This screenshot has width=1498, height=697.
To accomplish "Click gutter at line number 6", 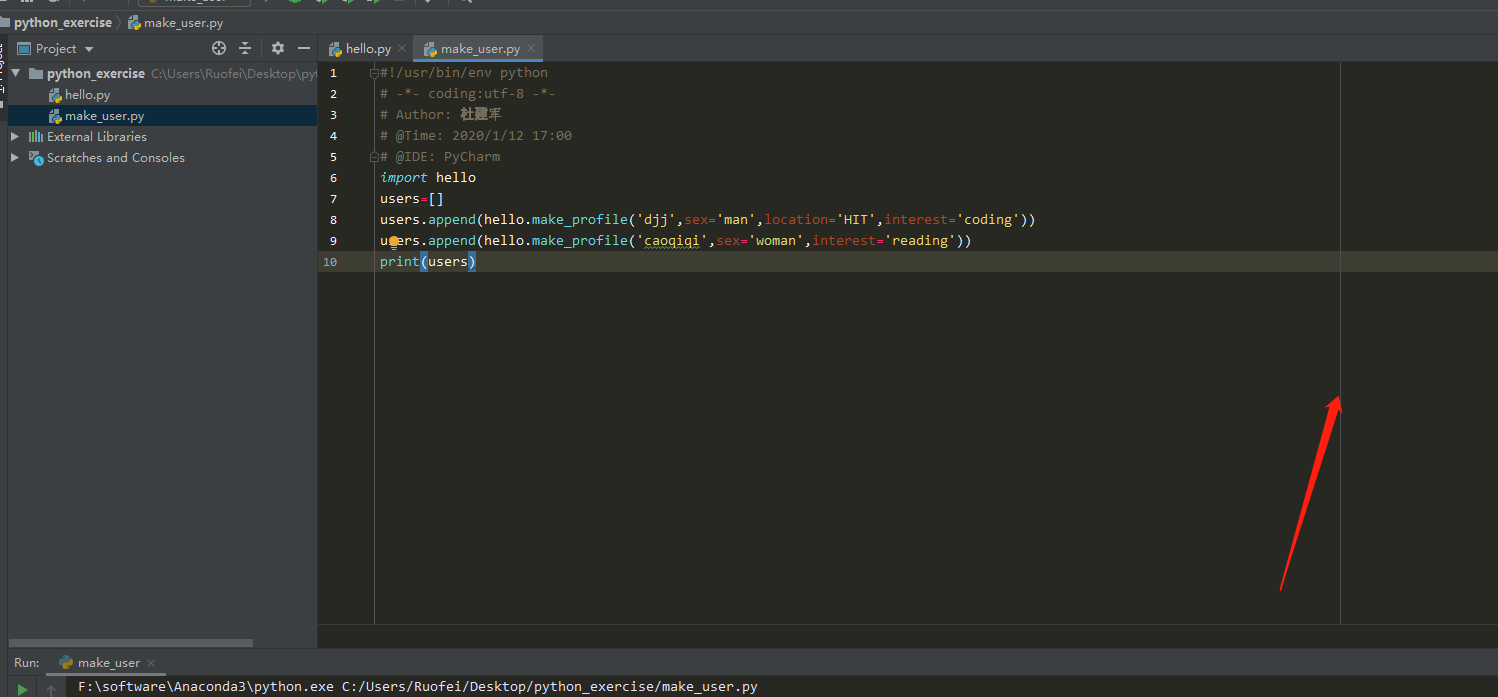I will 333,178.
